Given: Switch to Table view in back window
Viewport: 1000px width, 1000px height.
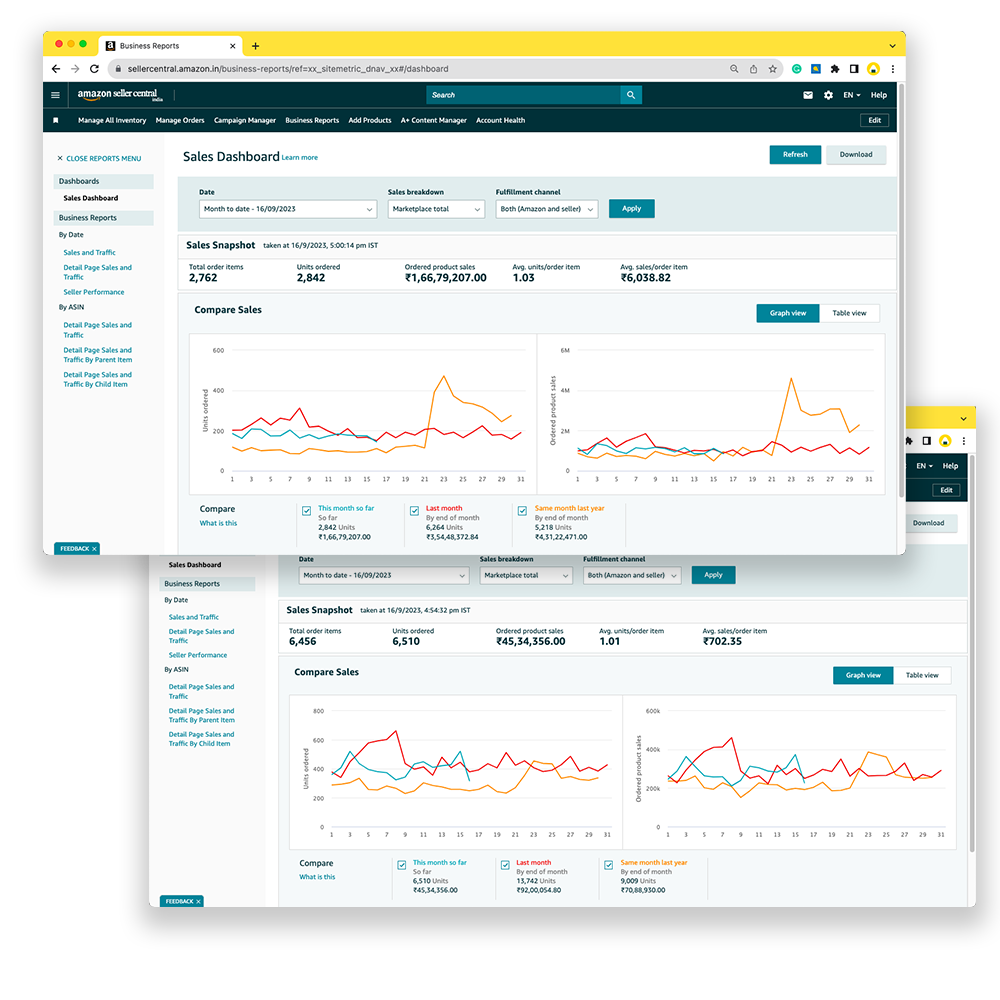Looking at the screenshot, I should coord(922,675).
